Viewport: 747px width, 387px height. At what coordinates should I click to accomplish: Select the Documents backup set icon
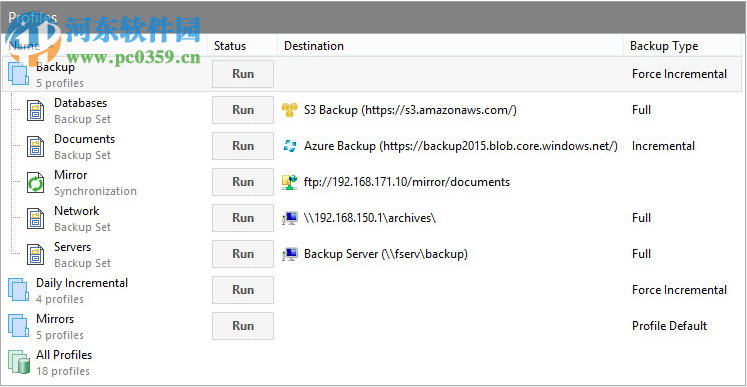click(36, 147)
